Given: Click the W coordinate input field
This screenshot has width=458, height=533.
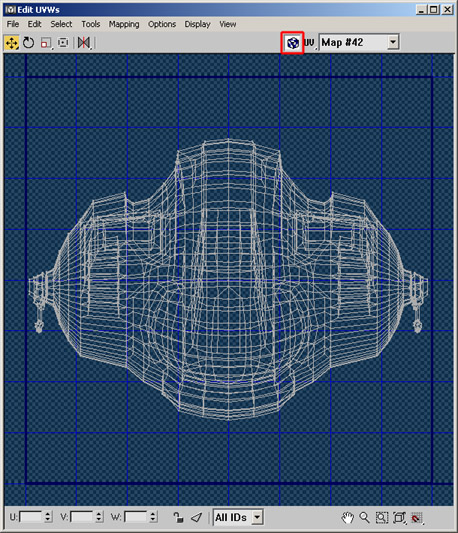Looking at the screenshot, I should click(x=135, y=517).
